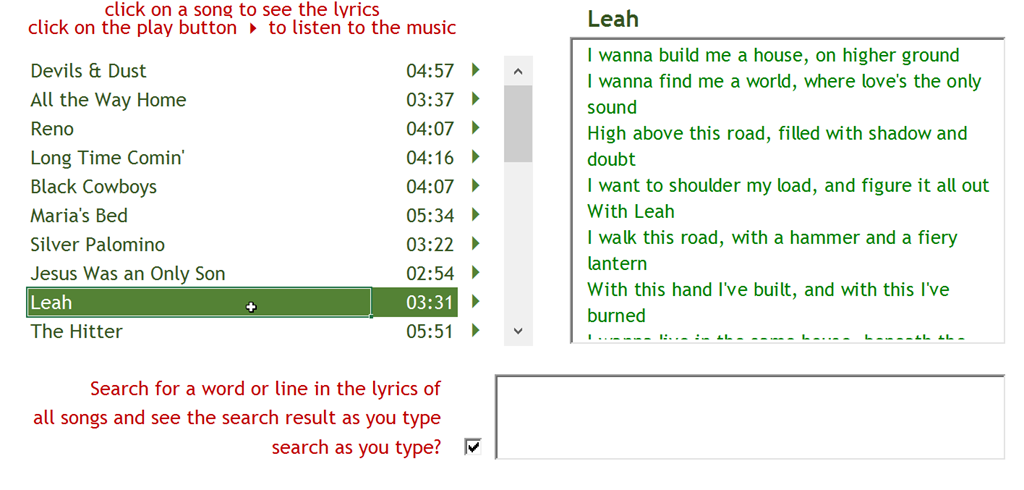Show lyrics for Devils & Dust
The width and height of the screenshot is (1024, 490).
[x=88, y=71]
